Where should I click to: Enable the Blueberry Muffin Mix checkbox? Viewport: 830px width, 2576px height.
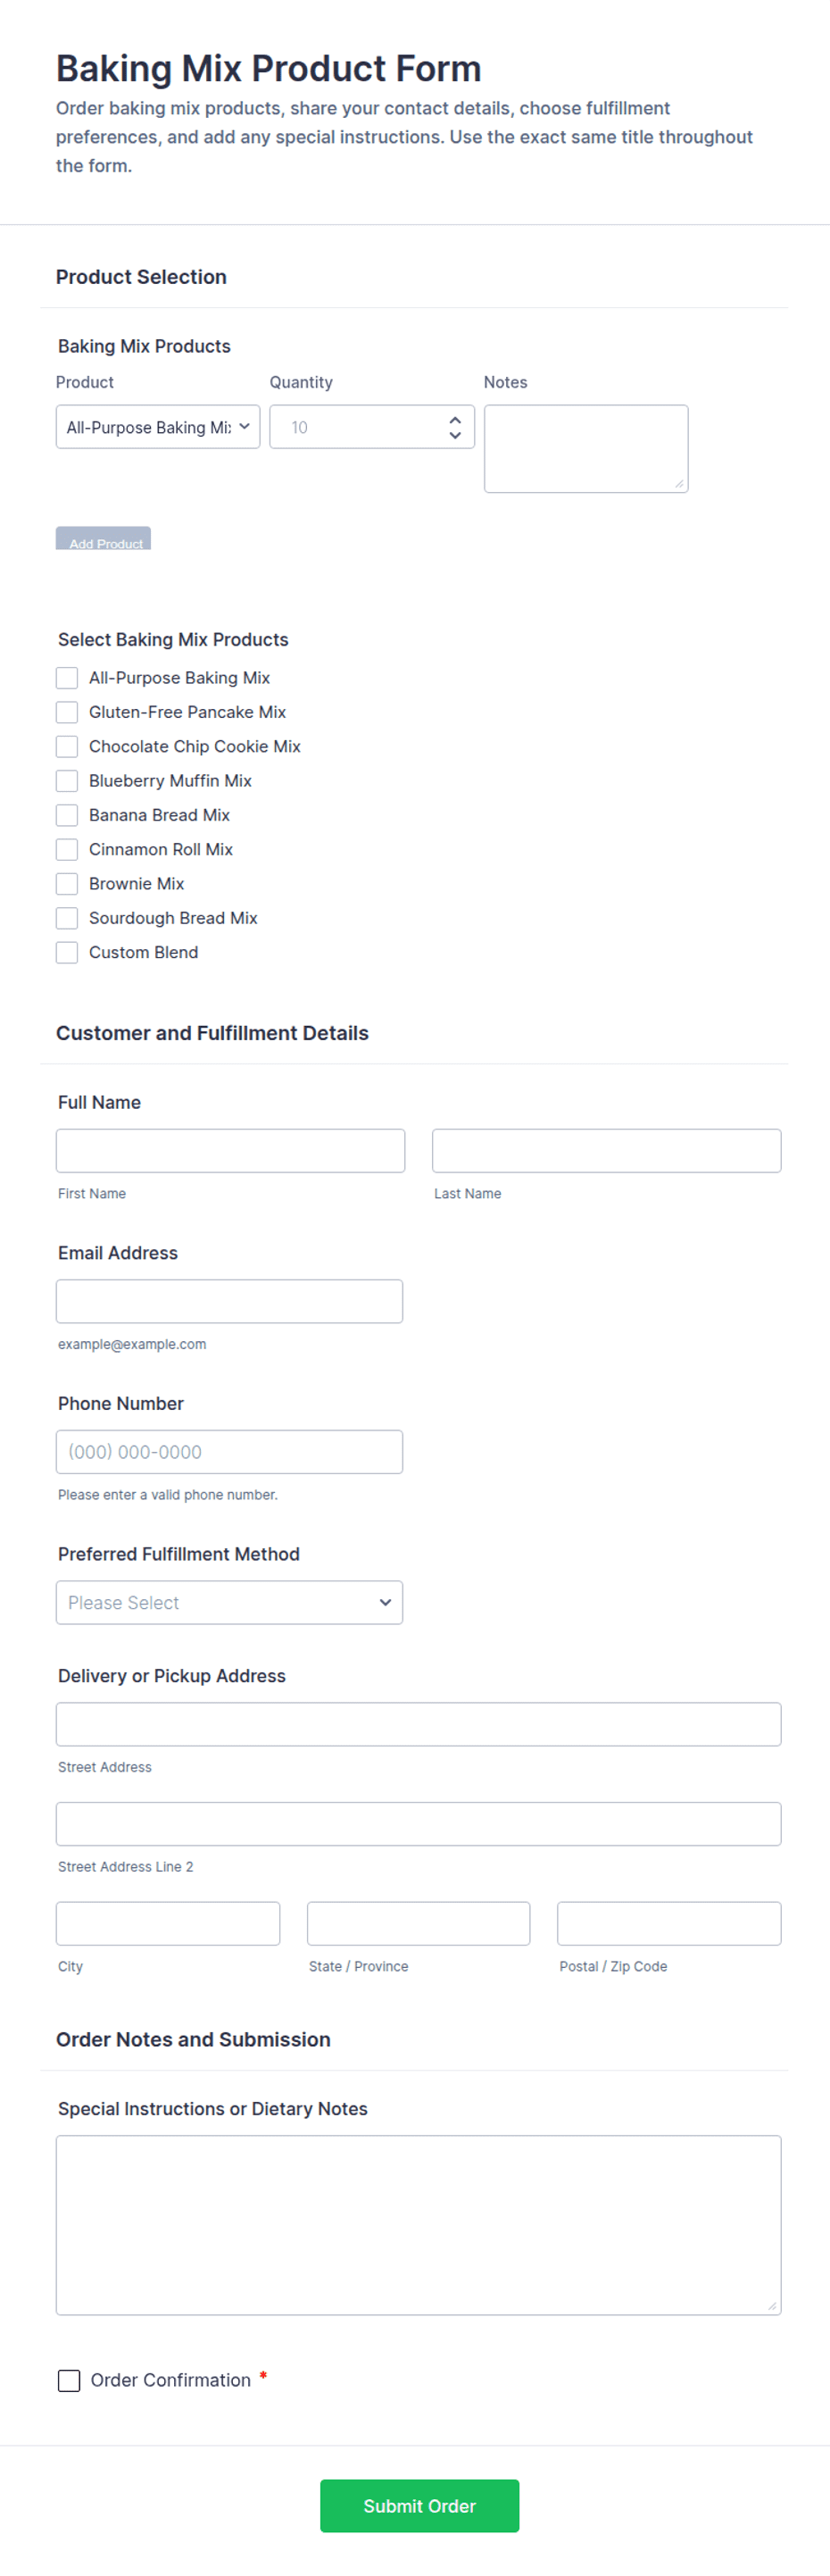[x=67, y=781]
